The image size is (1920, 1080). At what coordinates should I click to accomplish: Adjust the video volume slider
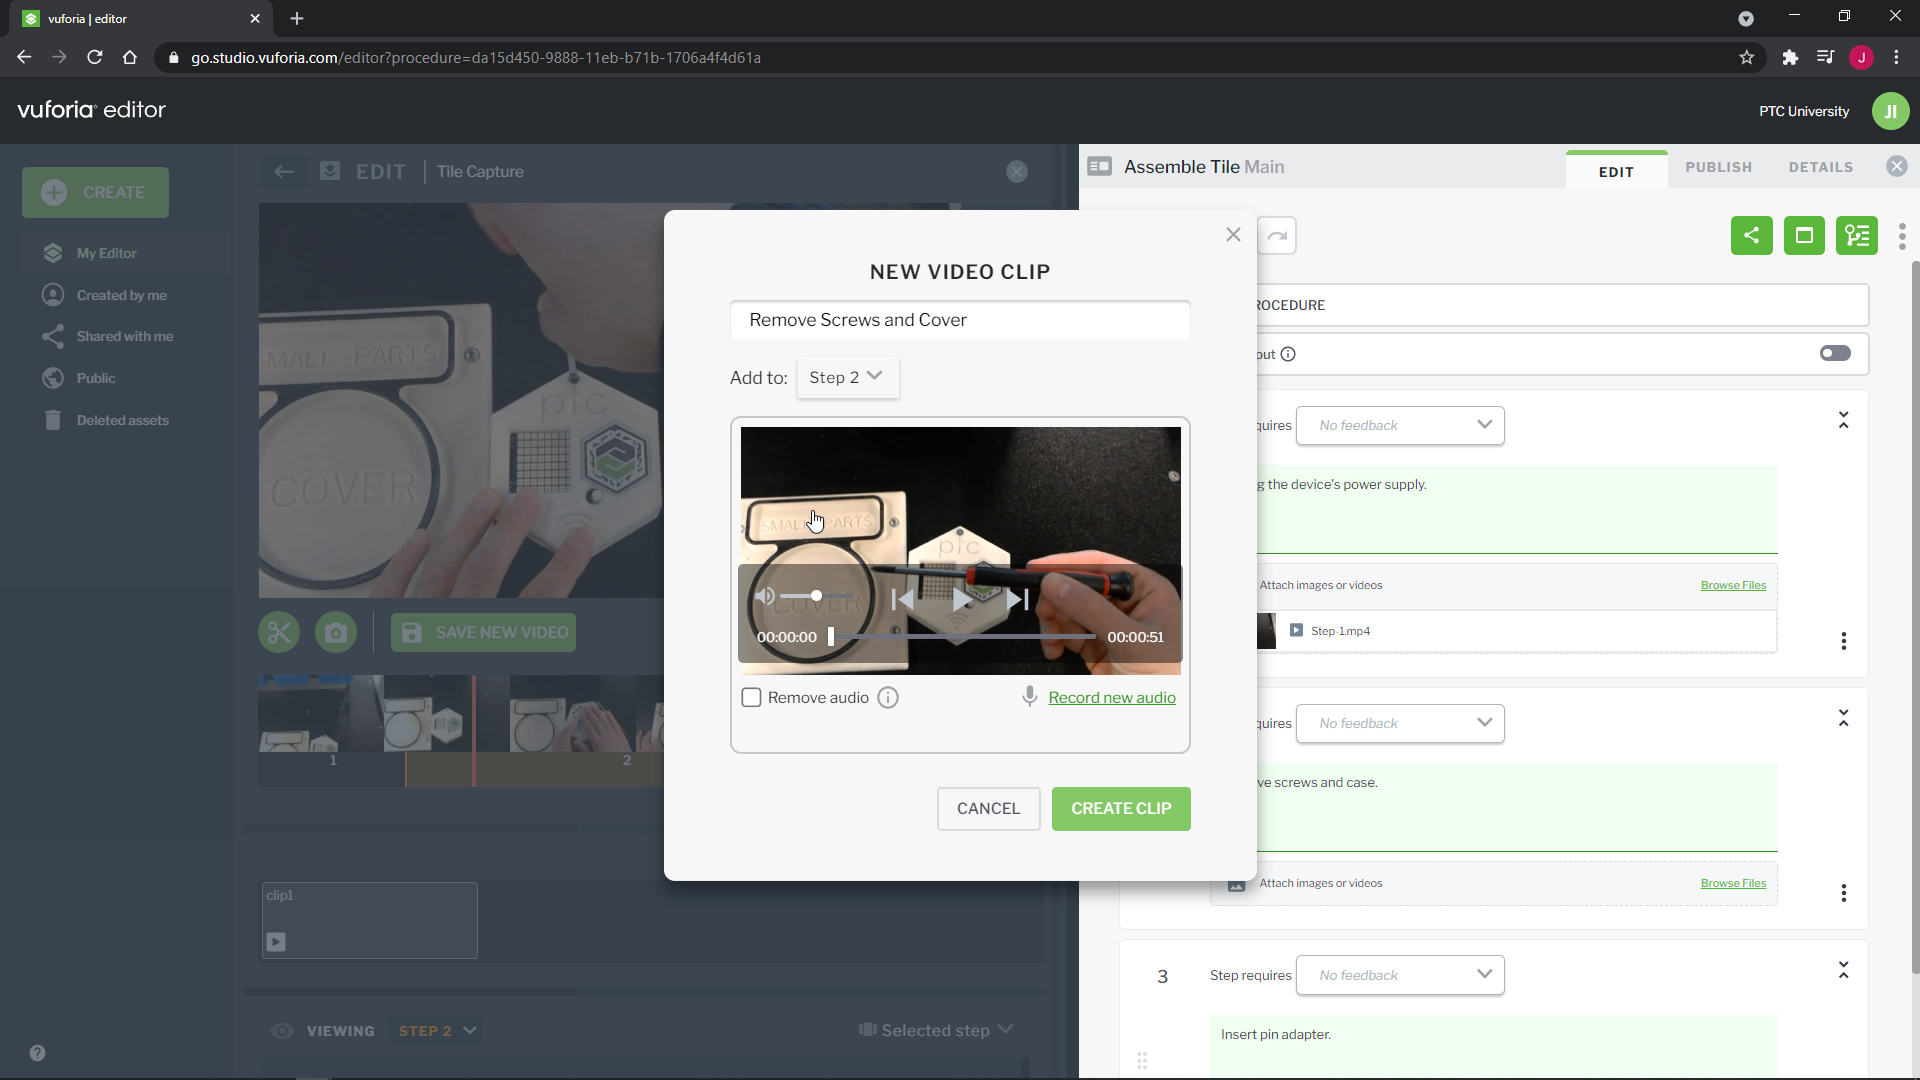coord(816,596)
